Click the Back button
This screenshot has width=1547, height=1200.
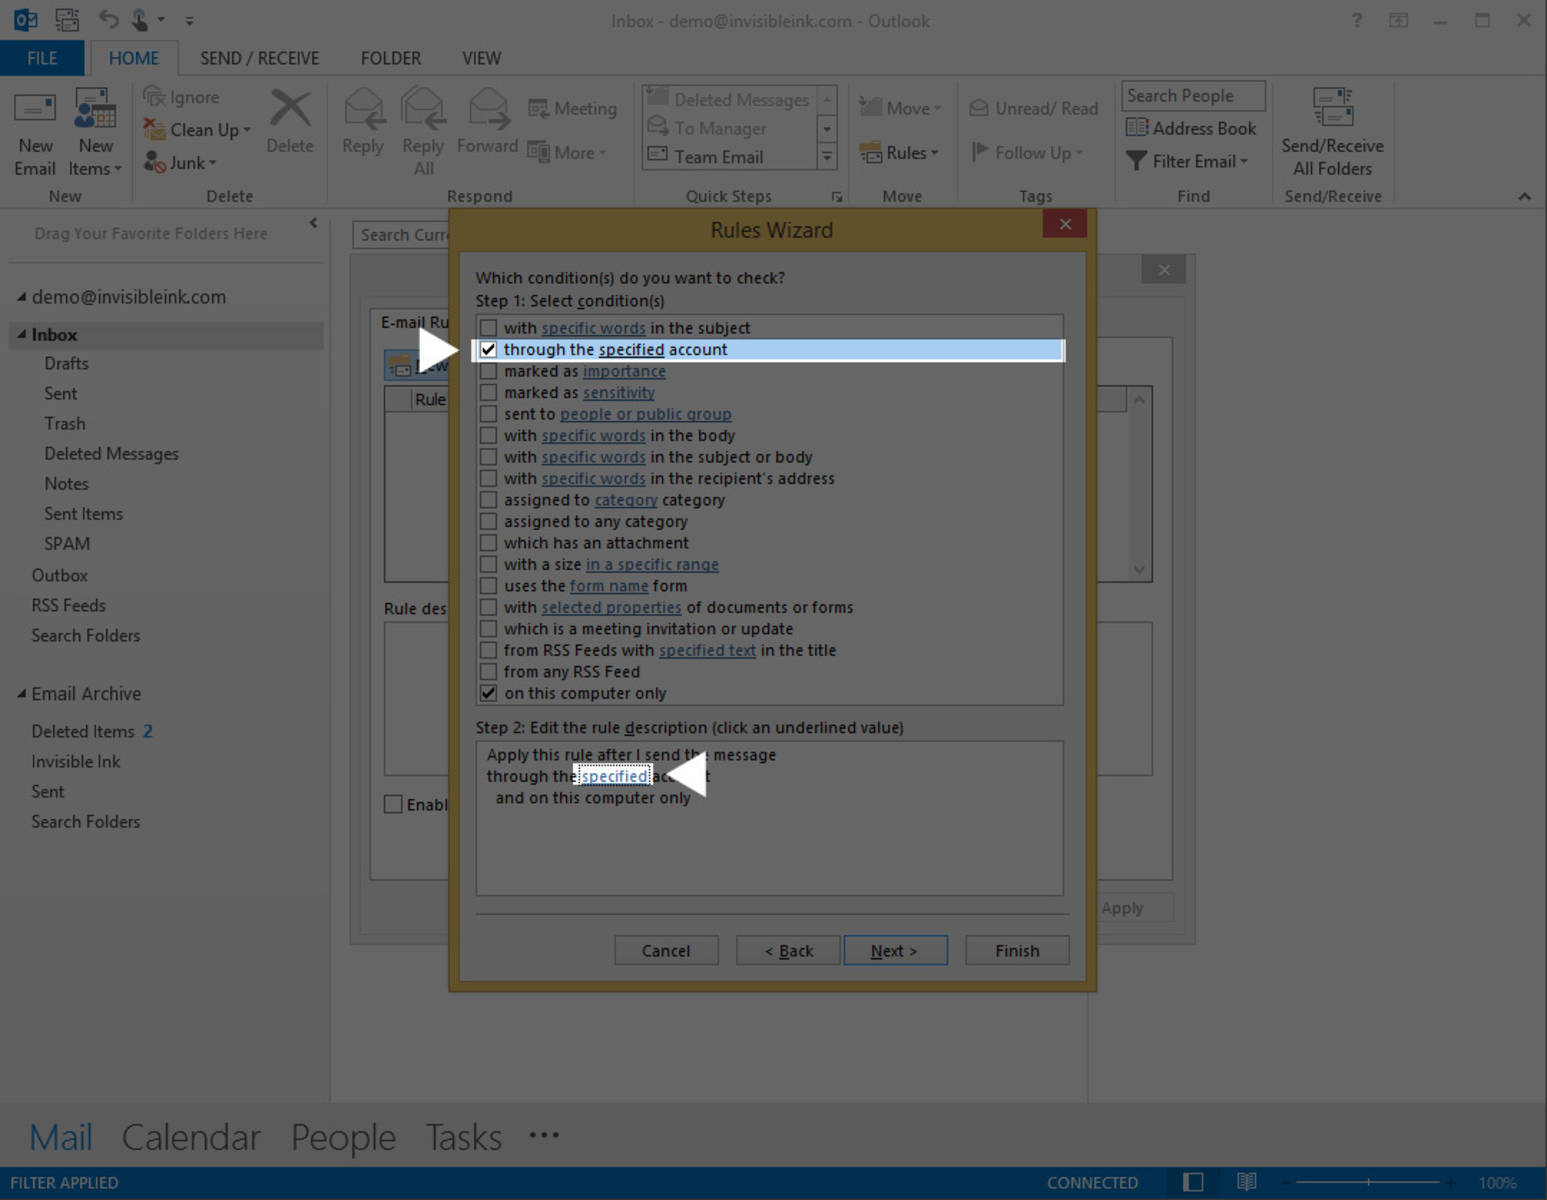point(788,950)
